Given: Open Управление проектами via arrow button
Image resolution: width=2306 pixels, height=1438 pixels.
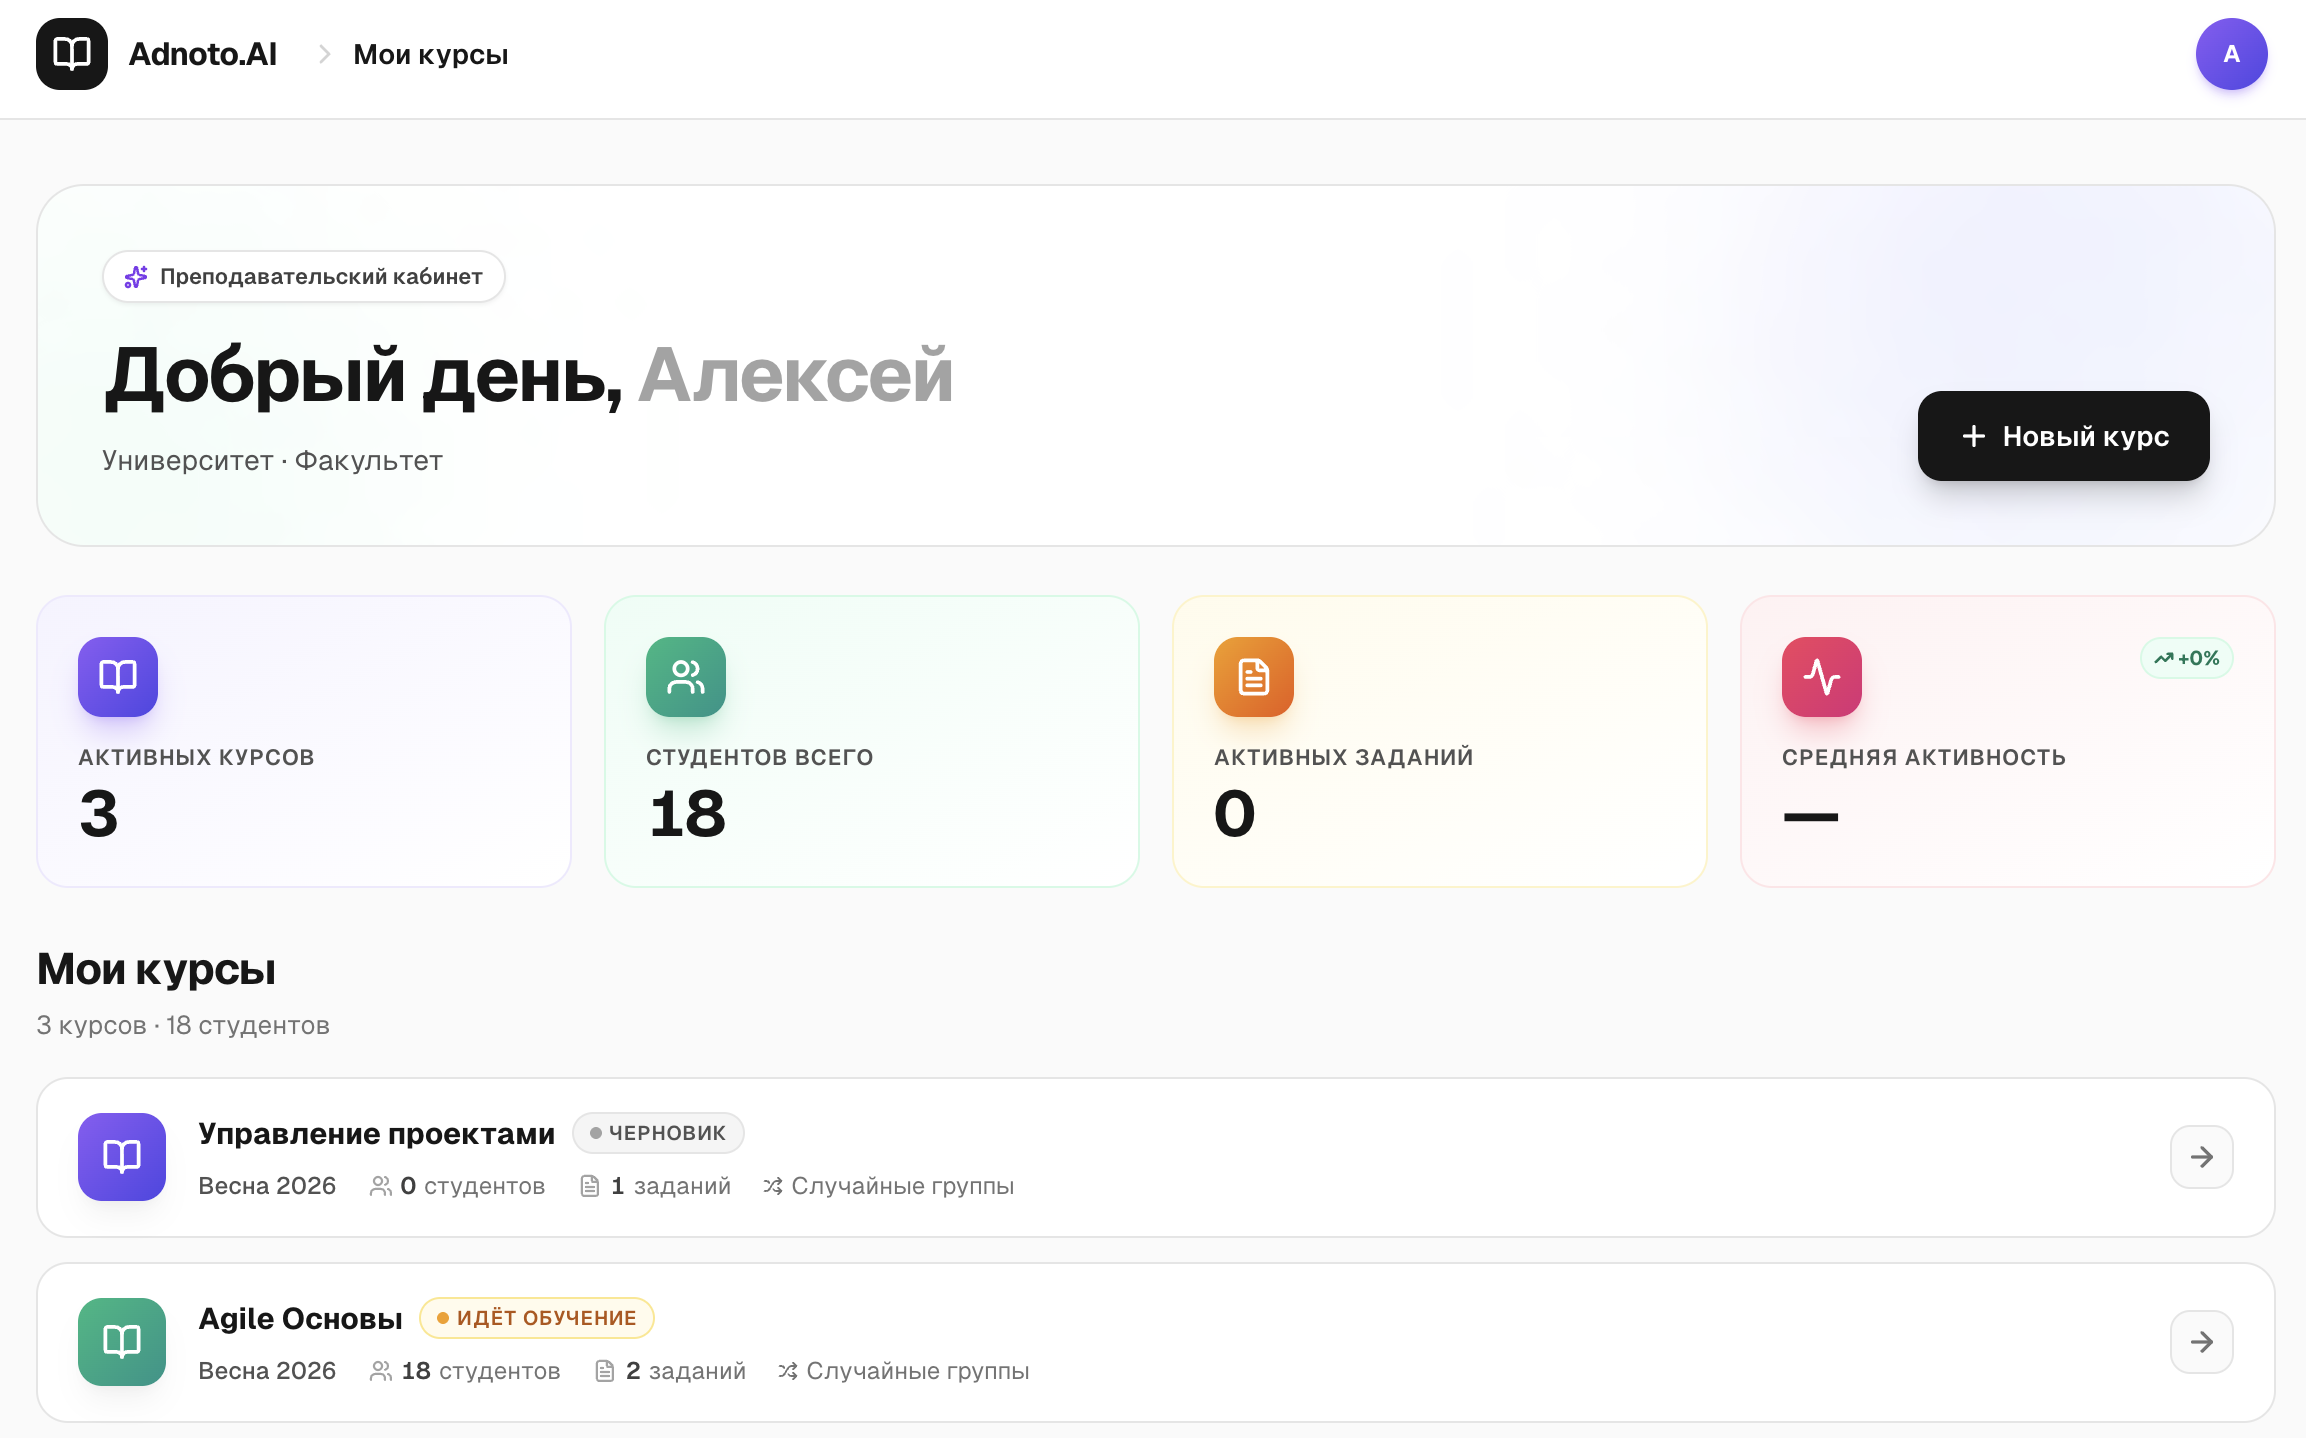Looking at the screenshot, I should [2201, 1157].
